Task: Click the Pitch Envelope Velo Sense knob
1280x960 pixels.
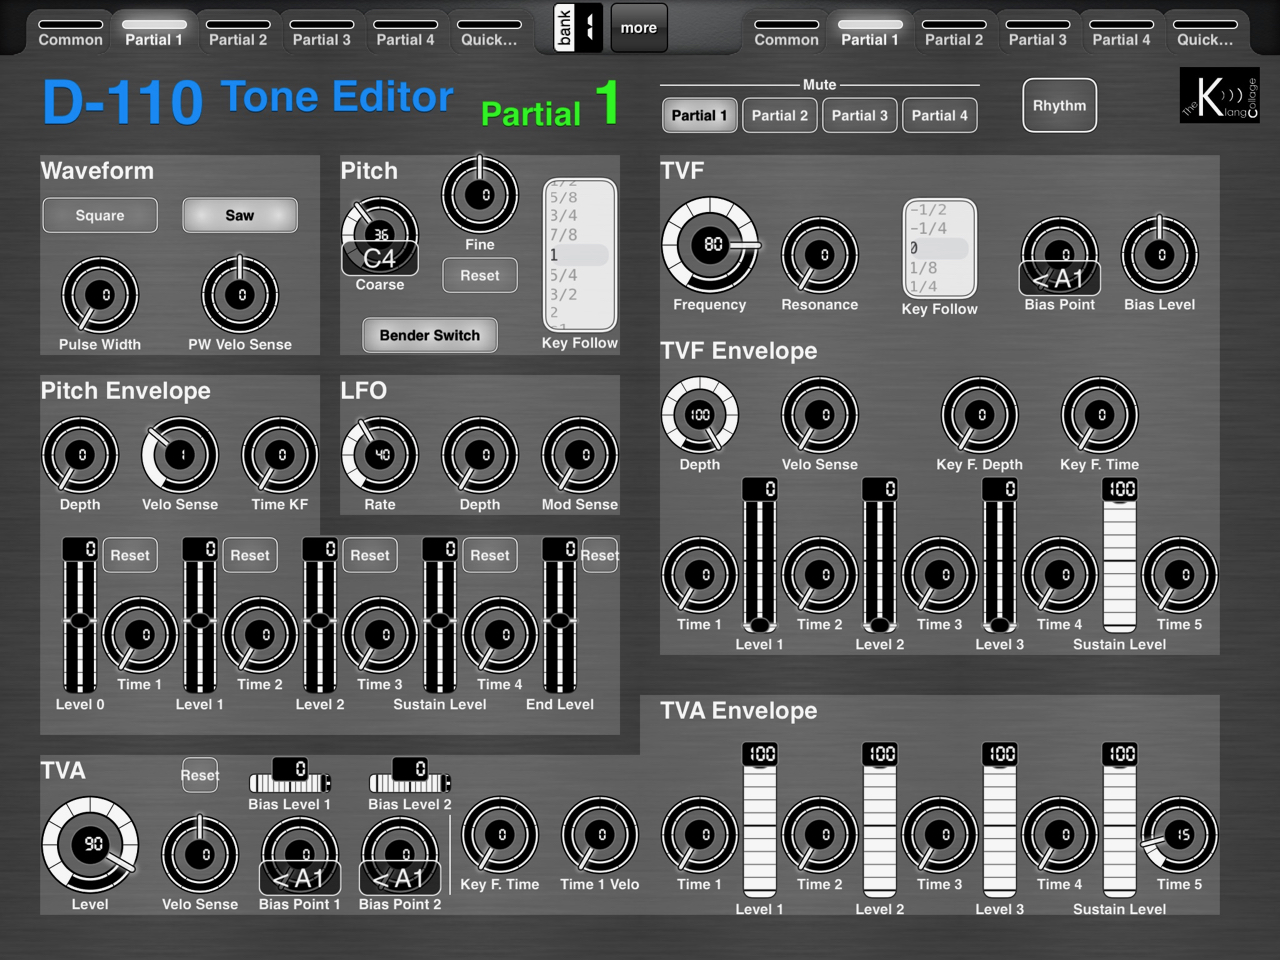Action: (x=180, y=455)
